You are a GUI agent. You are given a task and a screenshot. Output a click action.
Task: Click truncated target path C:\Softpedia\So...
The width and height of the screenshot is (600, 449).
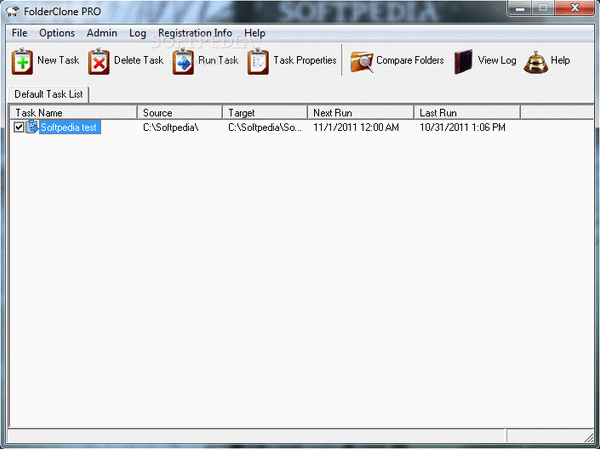265,127
